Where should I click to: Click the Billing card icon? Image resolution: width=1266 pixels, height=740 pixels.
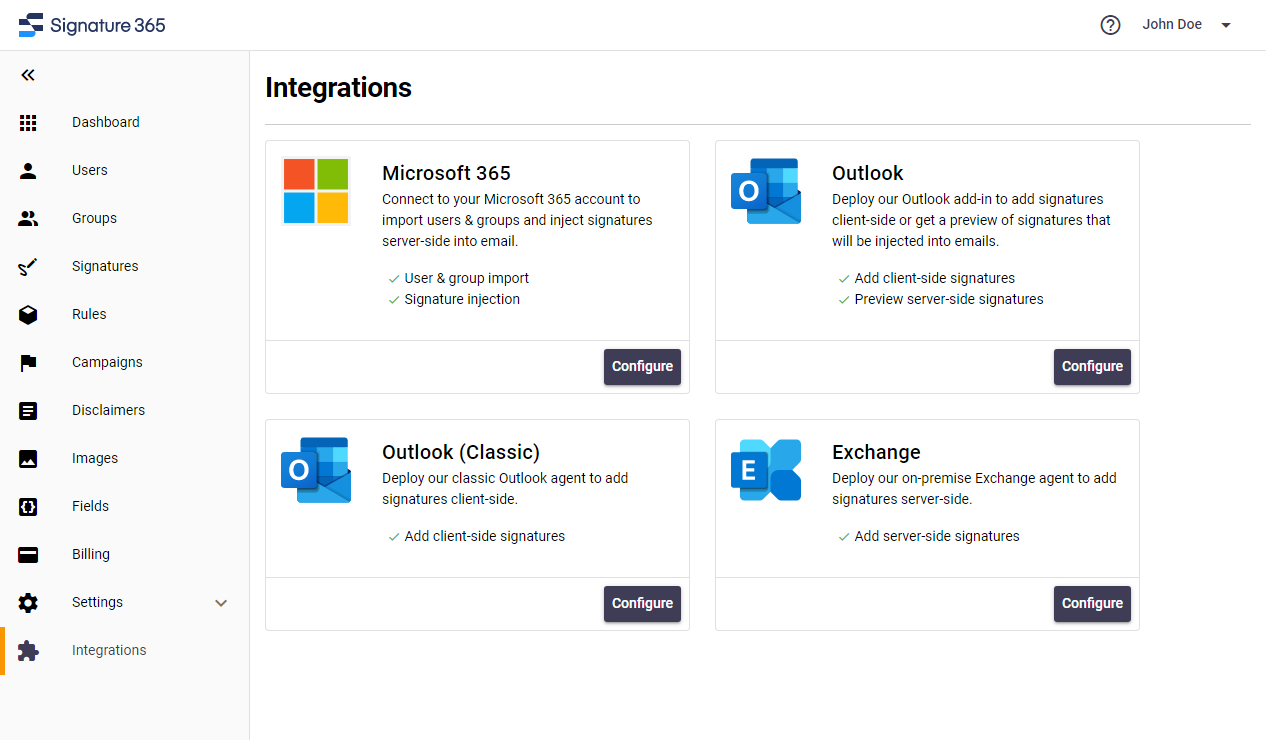(28, 555)
